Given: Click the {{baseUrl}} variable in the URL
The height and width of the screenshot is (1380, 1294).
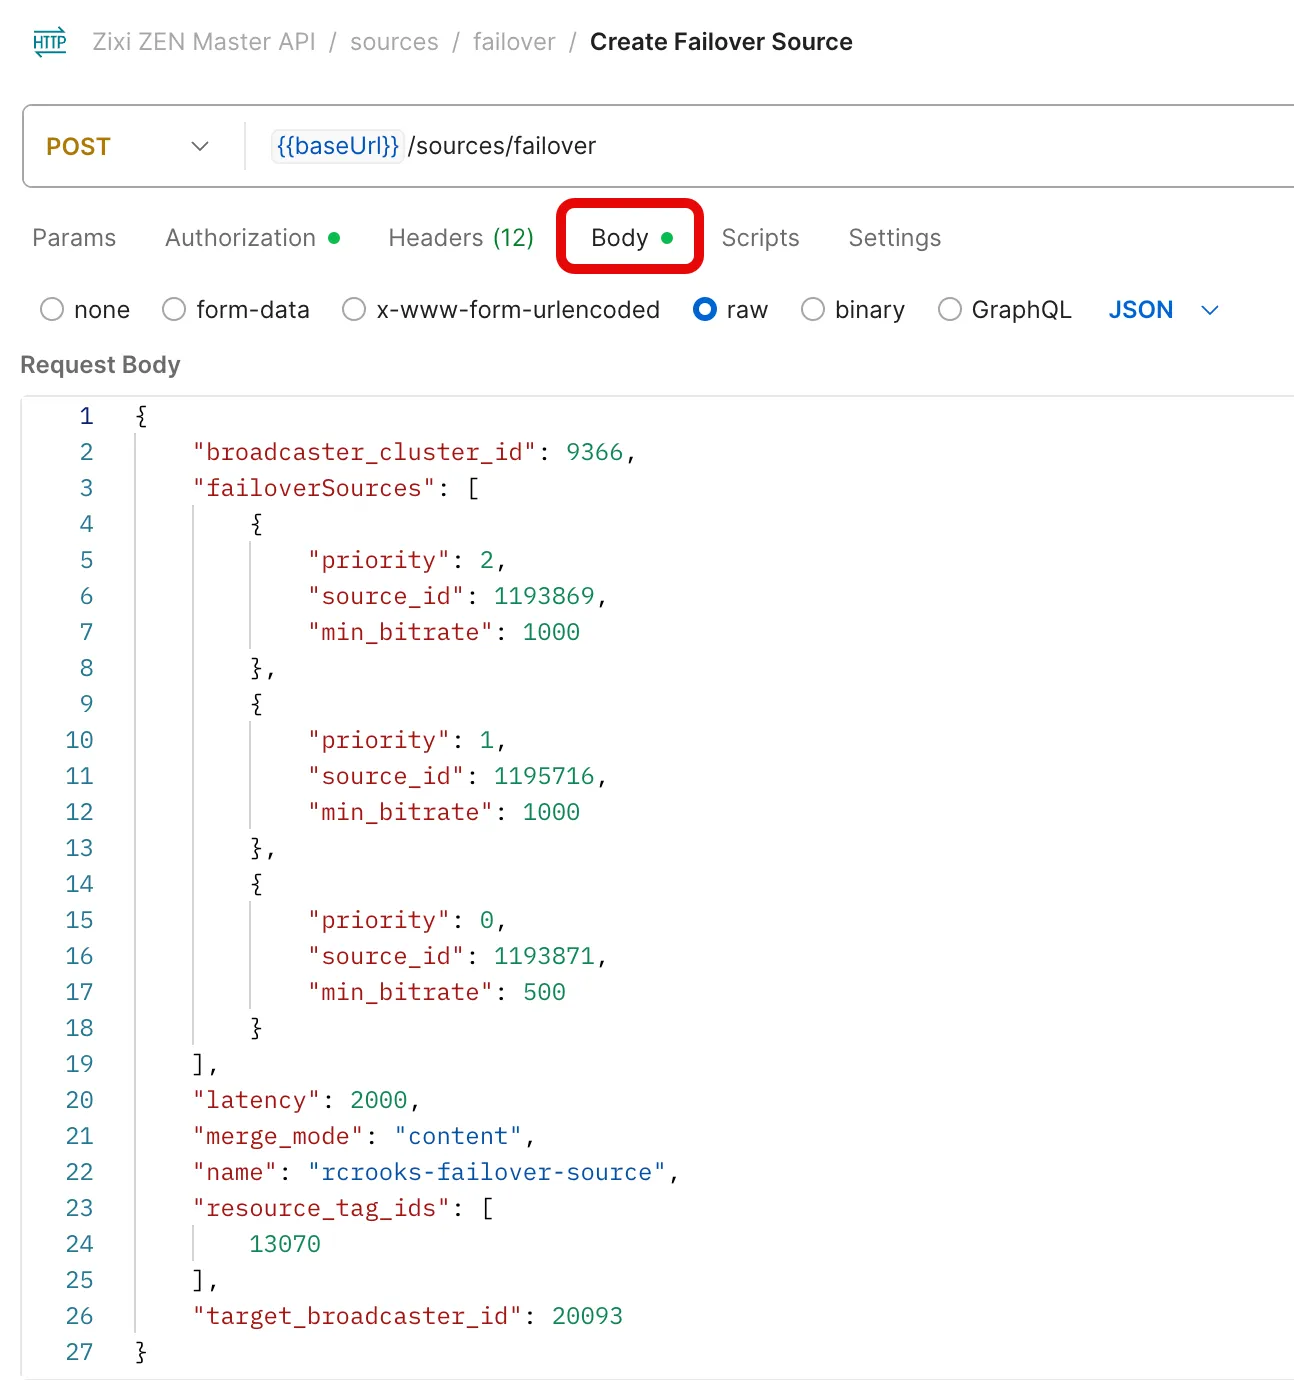Looking at the screenshot, I should pyautogui.click(x=338, y=146).
